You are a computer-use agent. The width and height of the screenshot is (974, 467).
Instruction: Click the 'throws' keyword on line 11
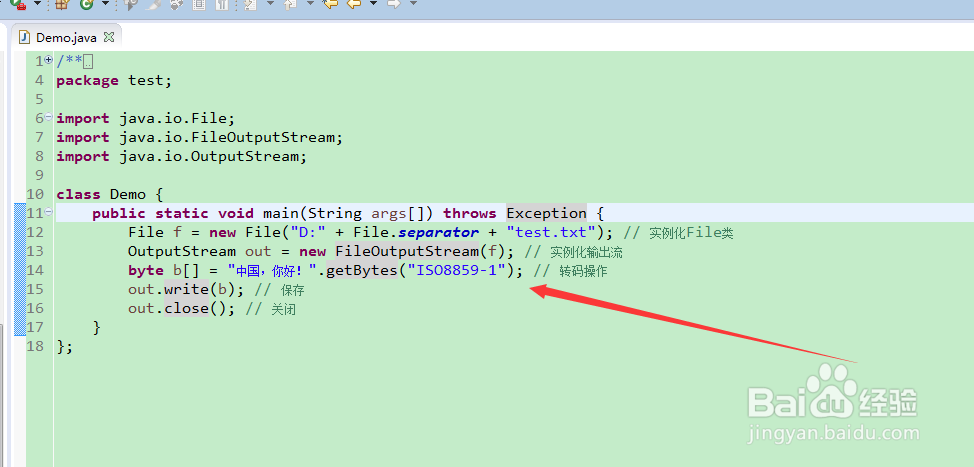pos(470,213)
